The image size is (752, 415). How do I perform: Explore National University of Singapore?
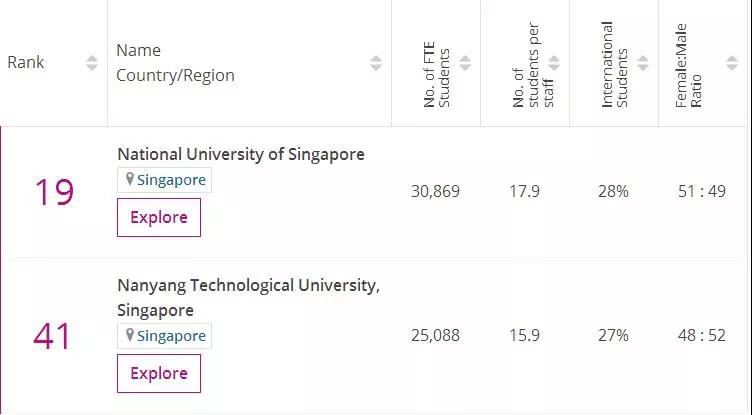[x=159, y=217]
